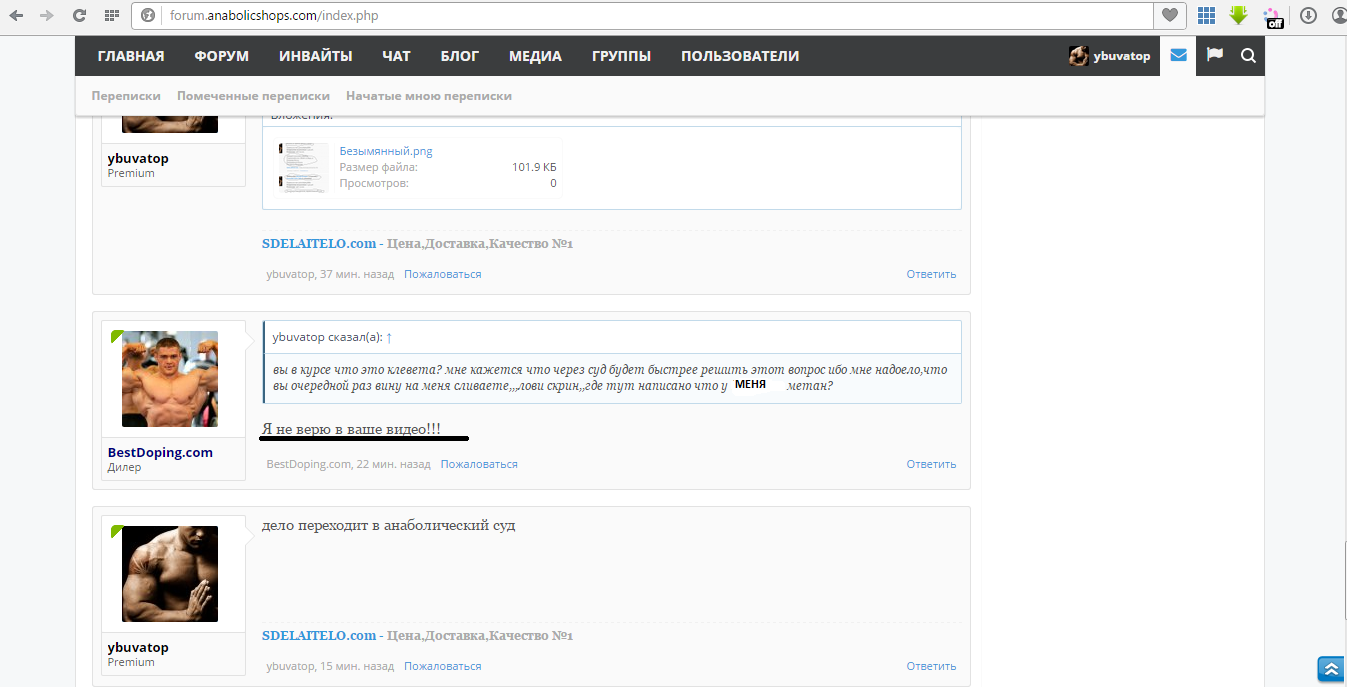This screenshot has height=687, width=1347.
Task: Open the Безымянный.png attachment thumbnail
Action: 304,167
